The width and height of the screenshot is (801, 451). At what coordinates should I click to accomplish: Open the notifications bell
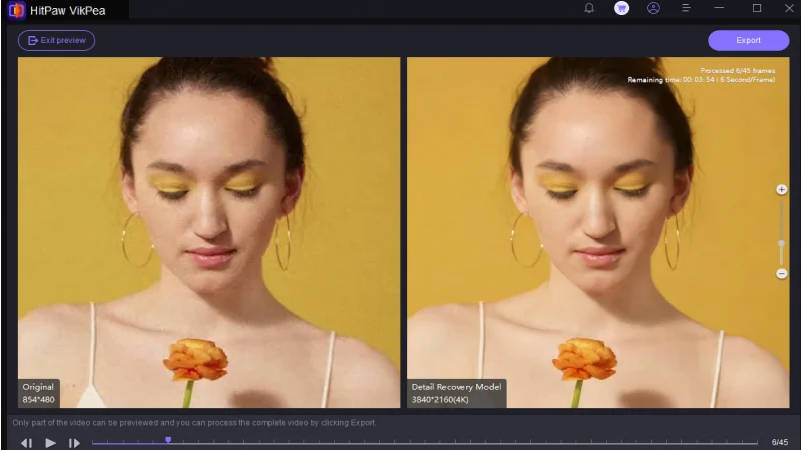tap(589, 8)
